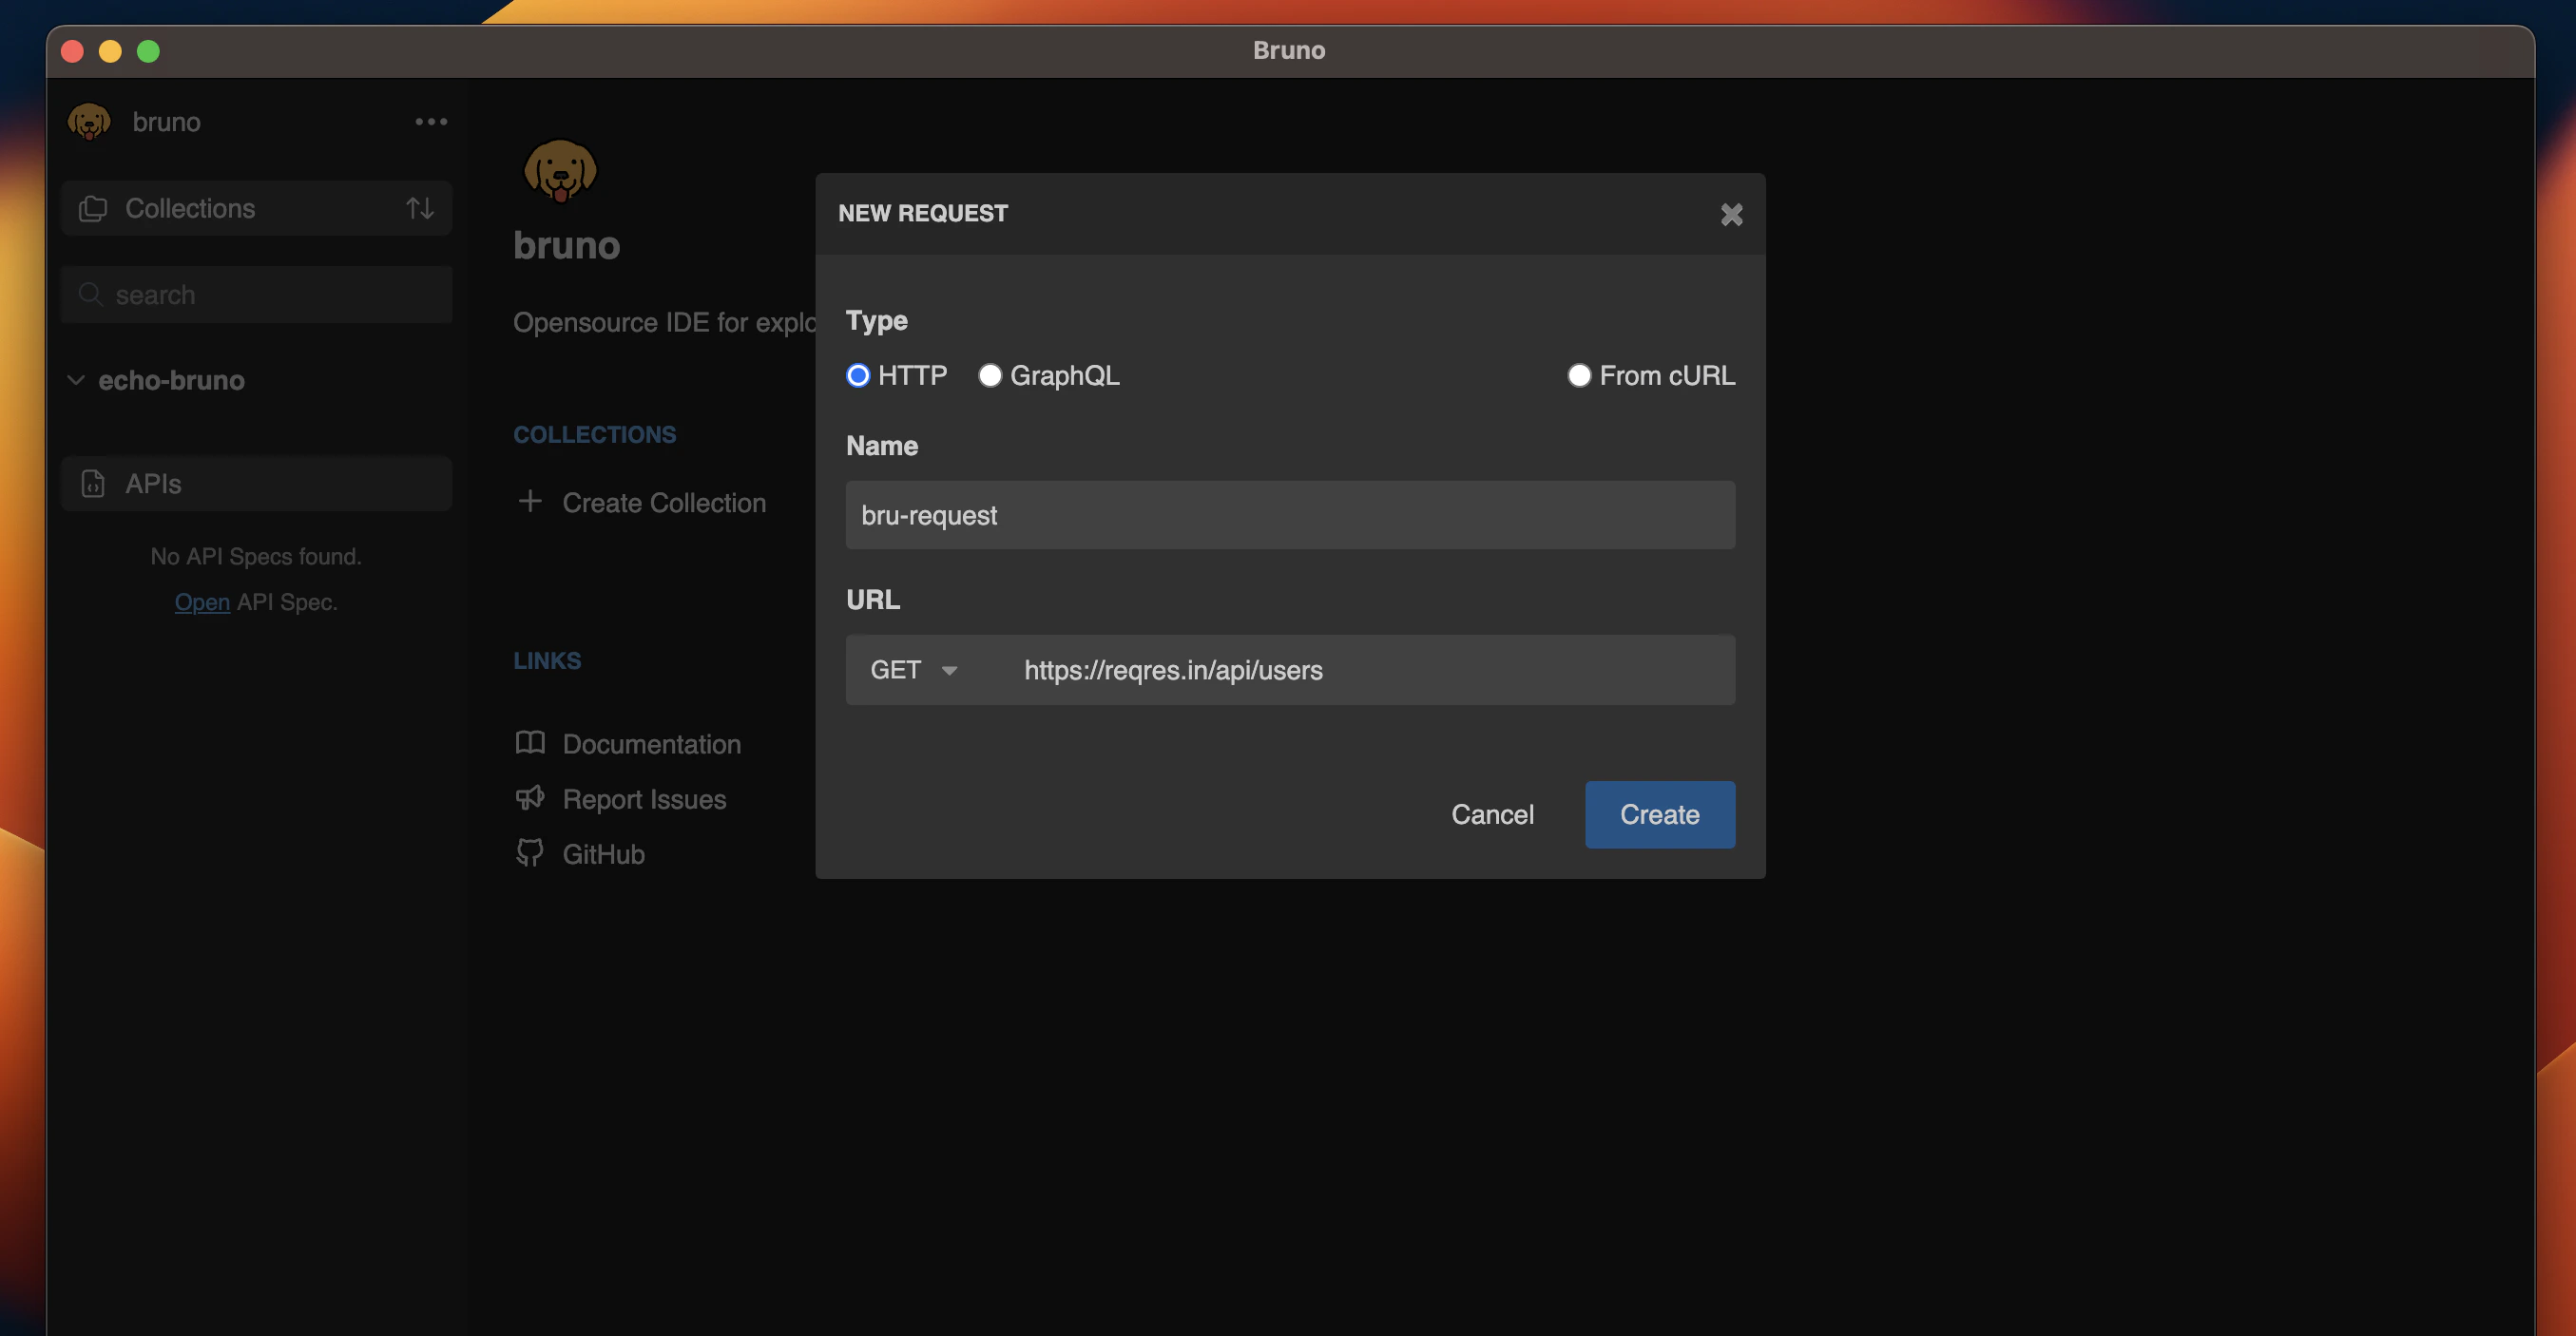
Task: Click the bru-request name field
Action: coord(1289,515)
